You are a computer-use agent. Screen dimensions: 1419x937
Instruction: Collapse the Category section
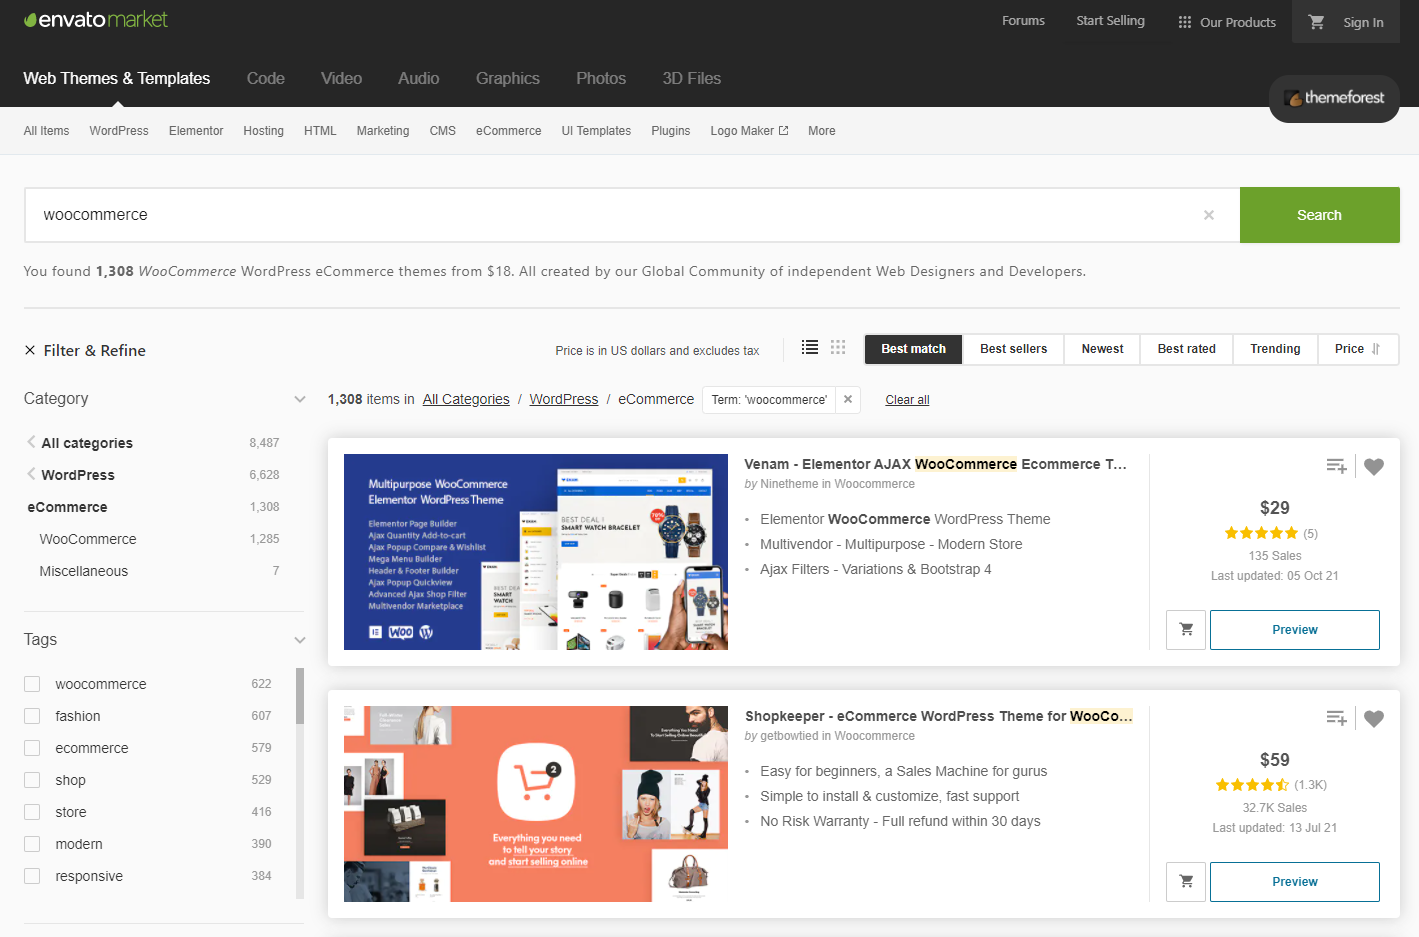(299, 399)
